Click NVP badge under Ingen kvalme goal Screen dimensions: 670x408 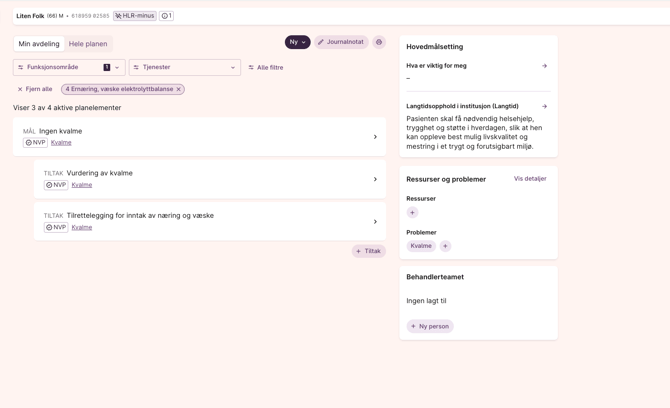click(x=36, y=143)
